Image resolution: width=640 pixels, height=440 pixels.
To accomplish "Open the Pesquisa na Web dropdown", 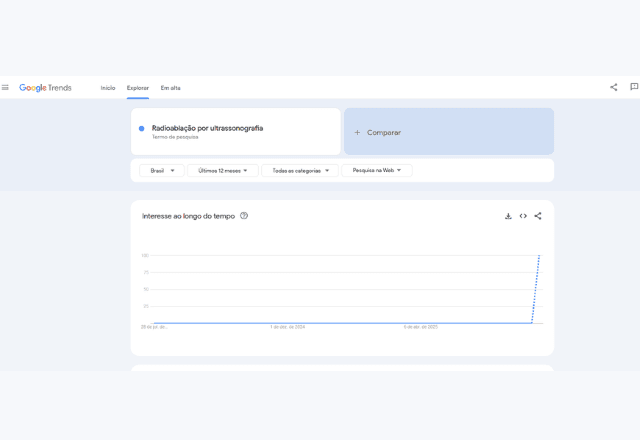I will 377,170.
